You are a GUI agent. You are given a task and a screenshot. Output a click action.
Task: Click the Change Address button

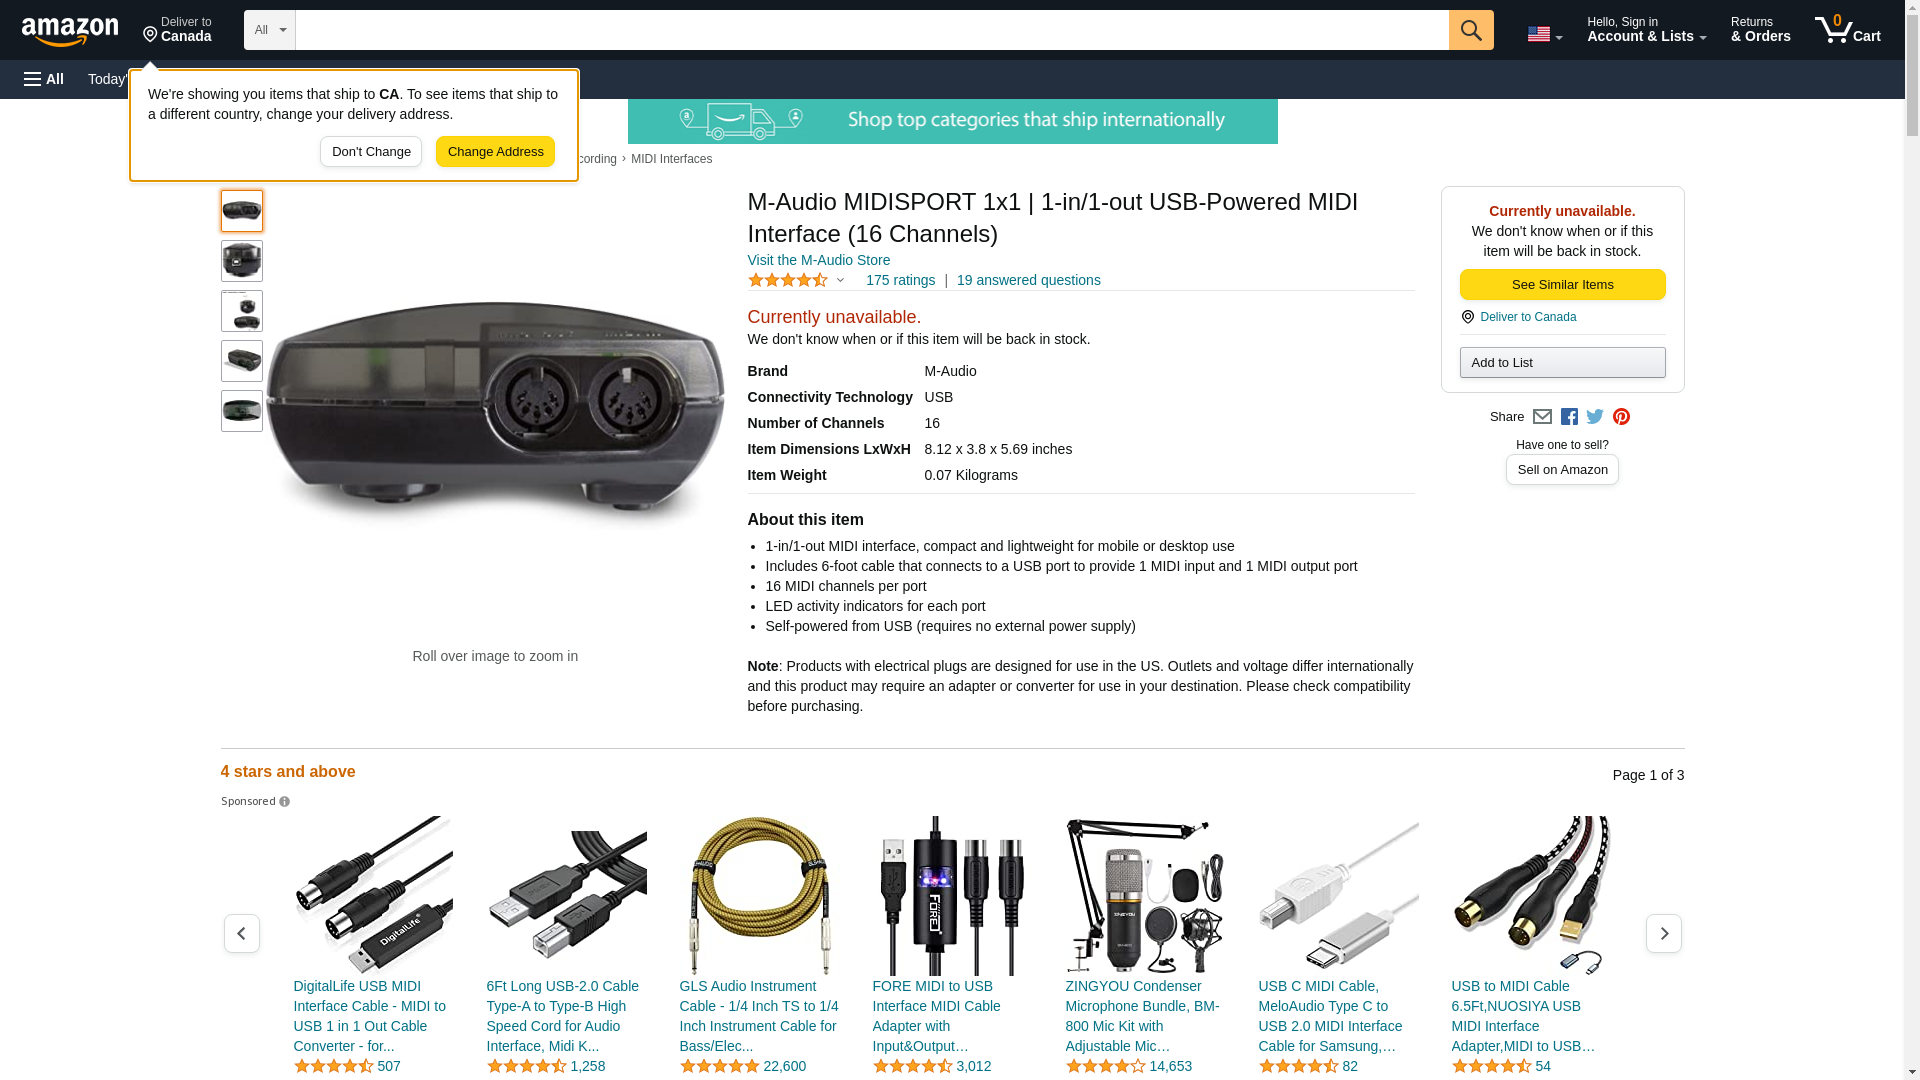(495, 152)
